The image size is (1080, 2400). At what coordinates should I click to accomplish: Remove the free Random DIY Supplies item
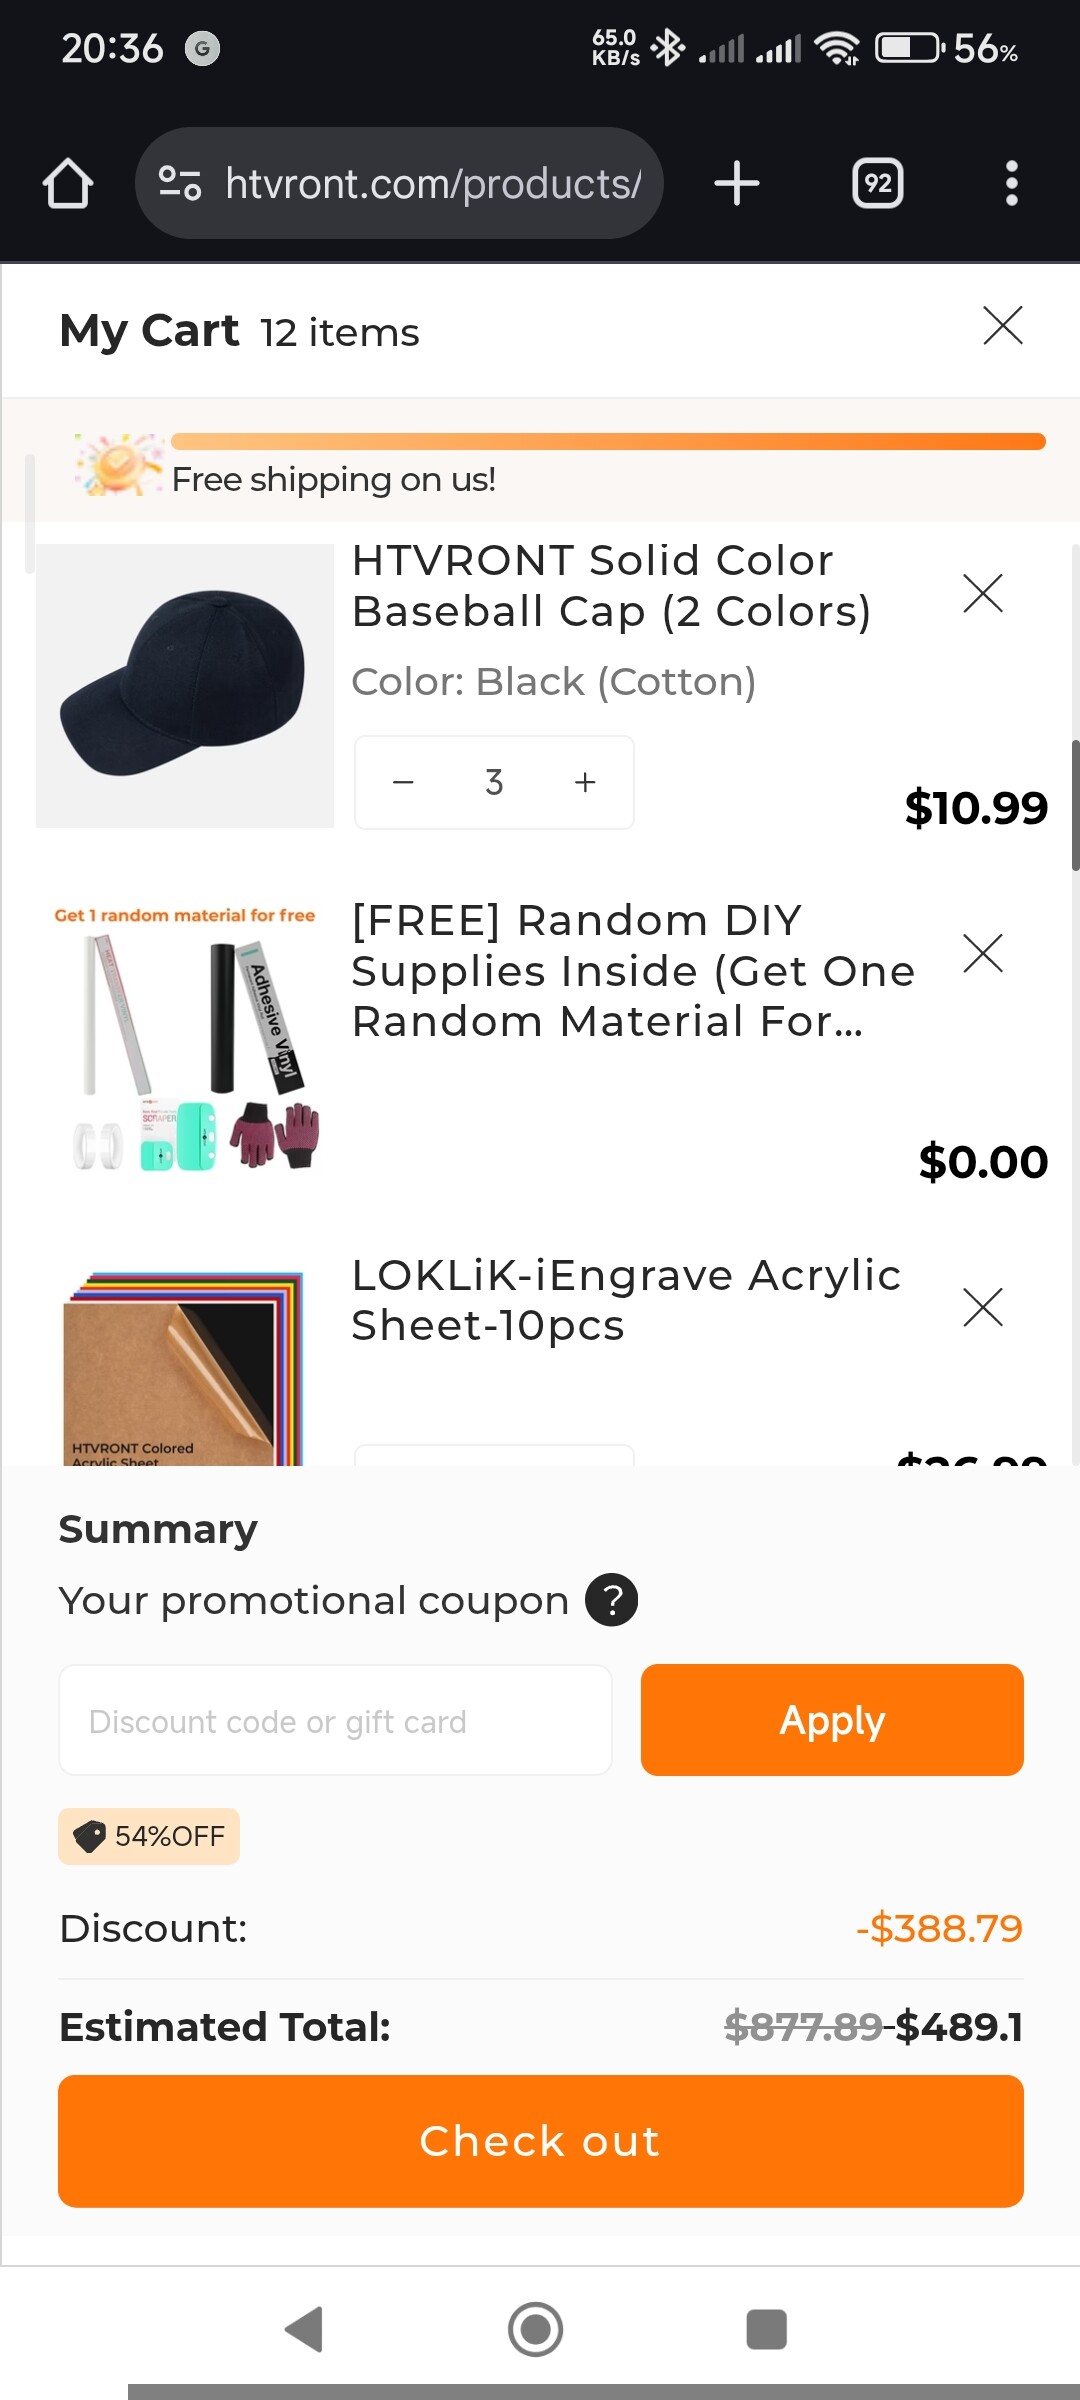click(x=982, y=953)
